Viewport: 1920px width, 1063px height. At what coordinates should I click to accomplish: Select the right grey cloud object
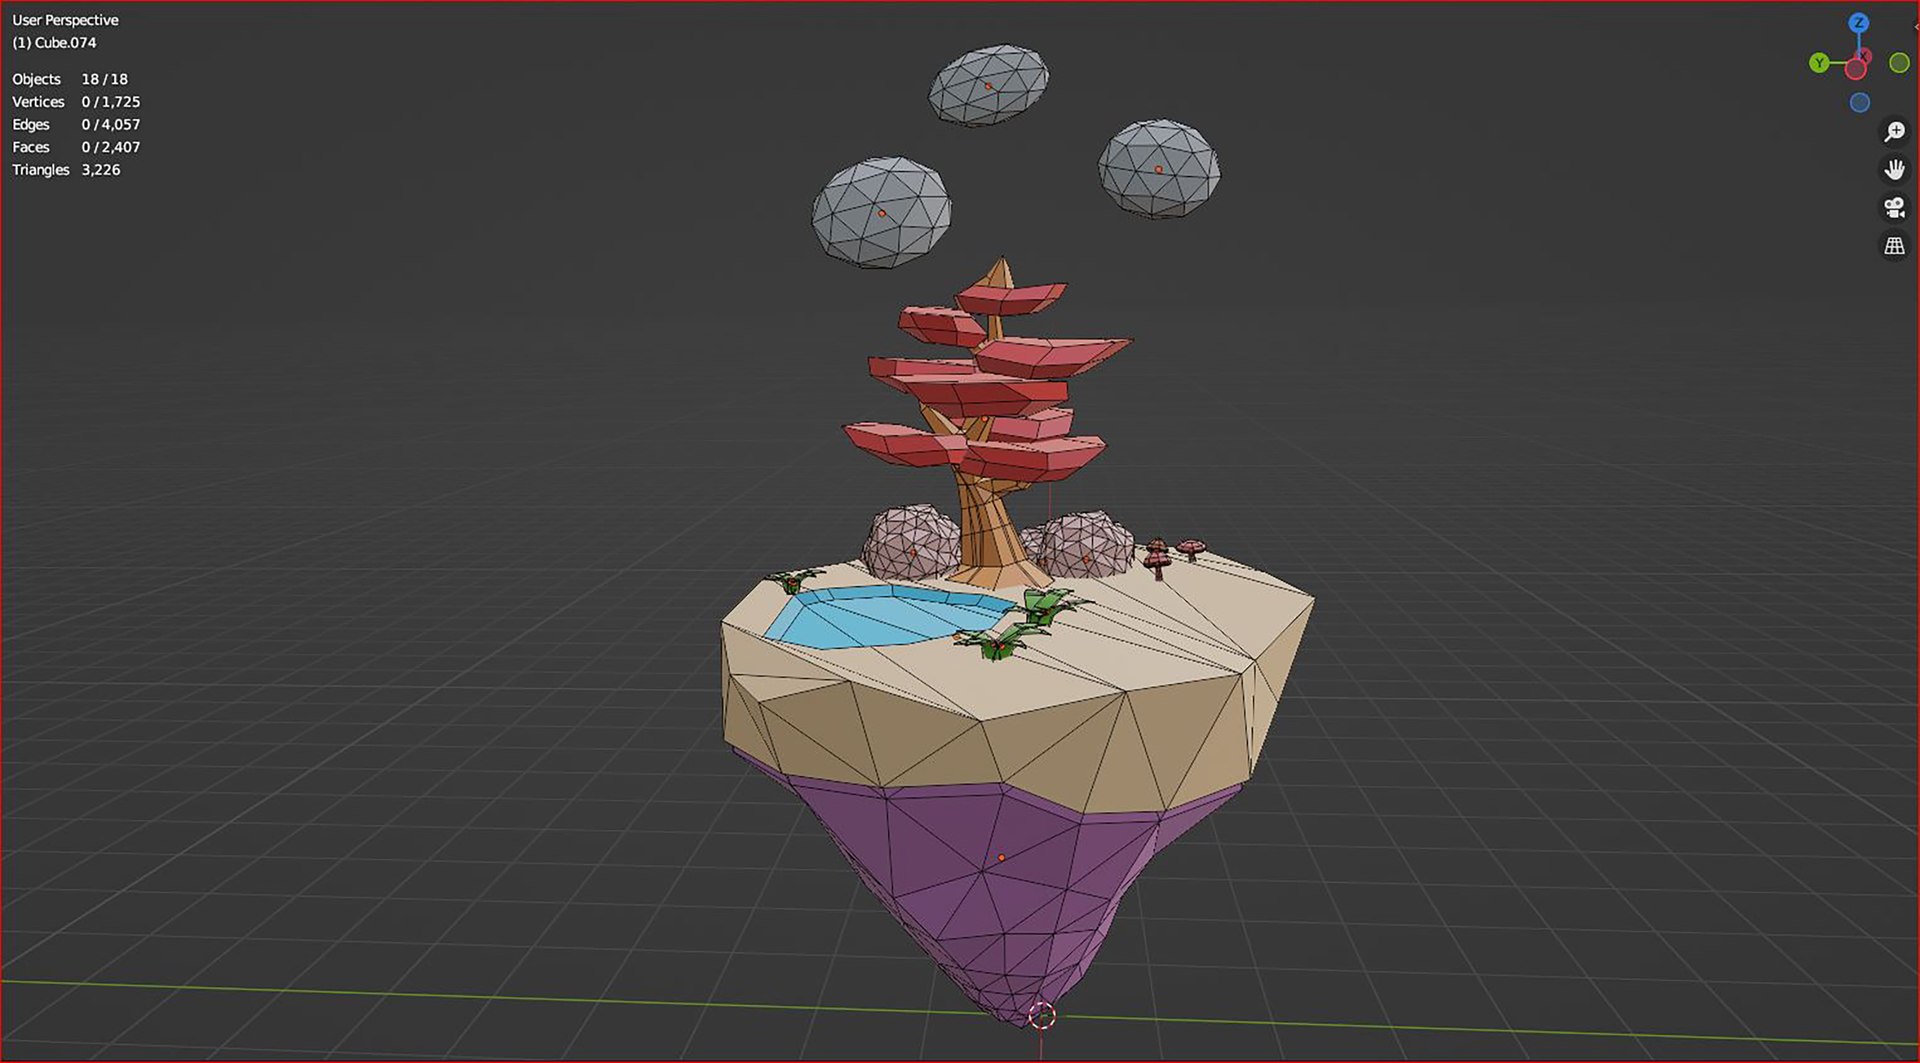tap(1158, 169)
